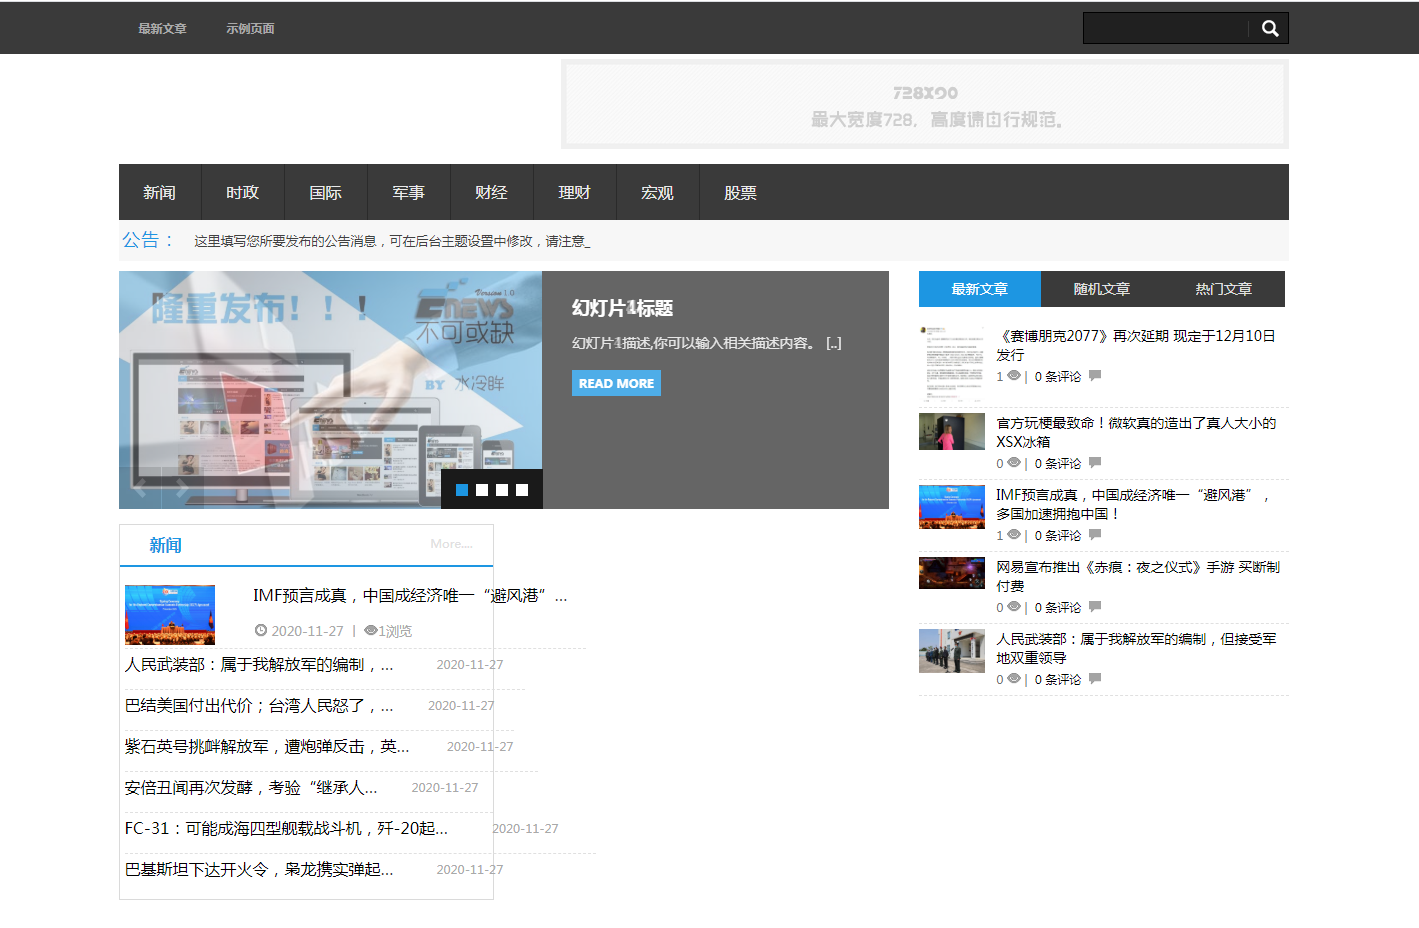Expand the slide description via the [..] link
Image resolution: width=1419 pixels, height=928 pixels.
click(x=834, y=343)
